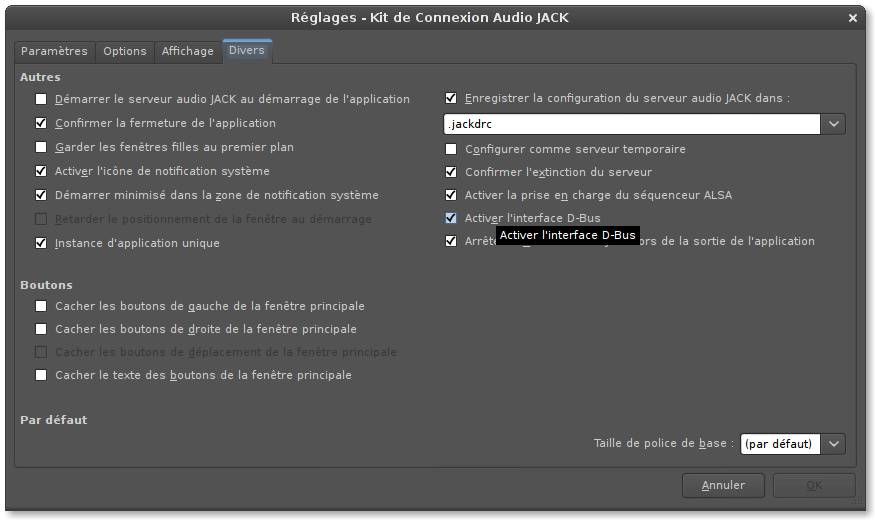Enable starting JACK server at application startup
The height and width of the screenshot is (520, 875).
41,99
